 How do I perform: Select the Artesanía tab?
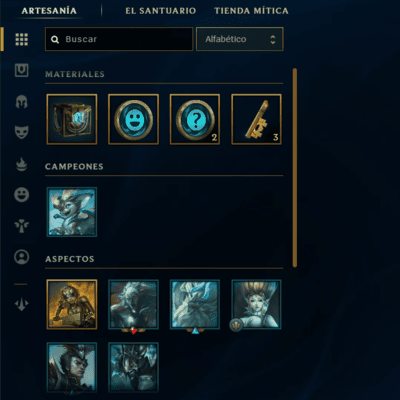click(49, 11)
